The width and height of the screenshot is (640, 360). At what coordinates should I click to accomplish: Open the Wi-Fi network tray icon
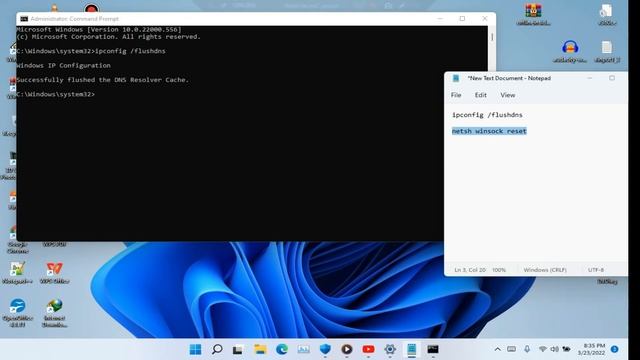click(x=542, y=349)
